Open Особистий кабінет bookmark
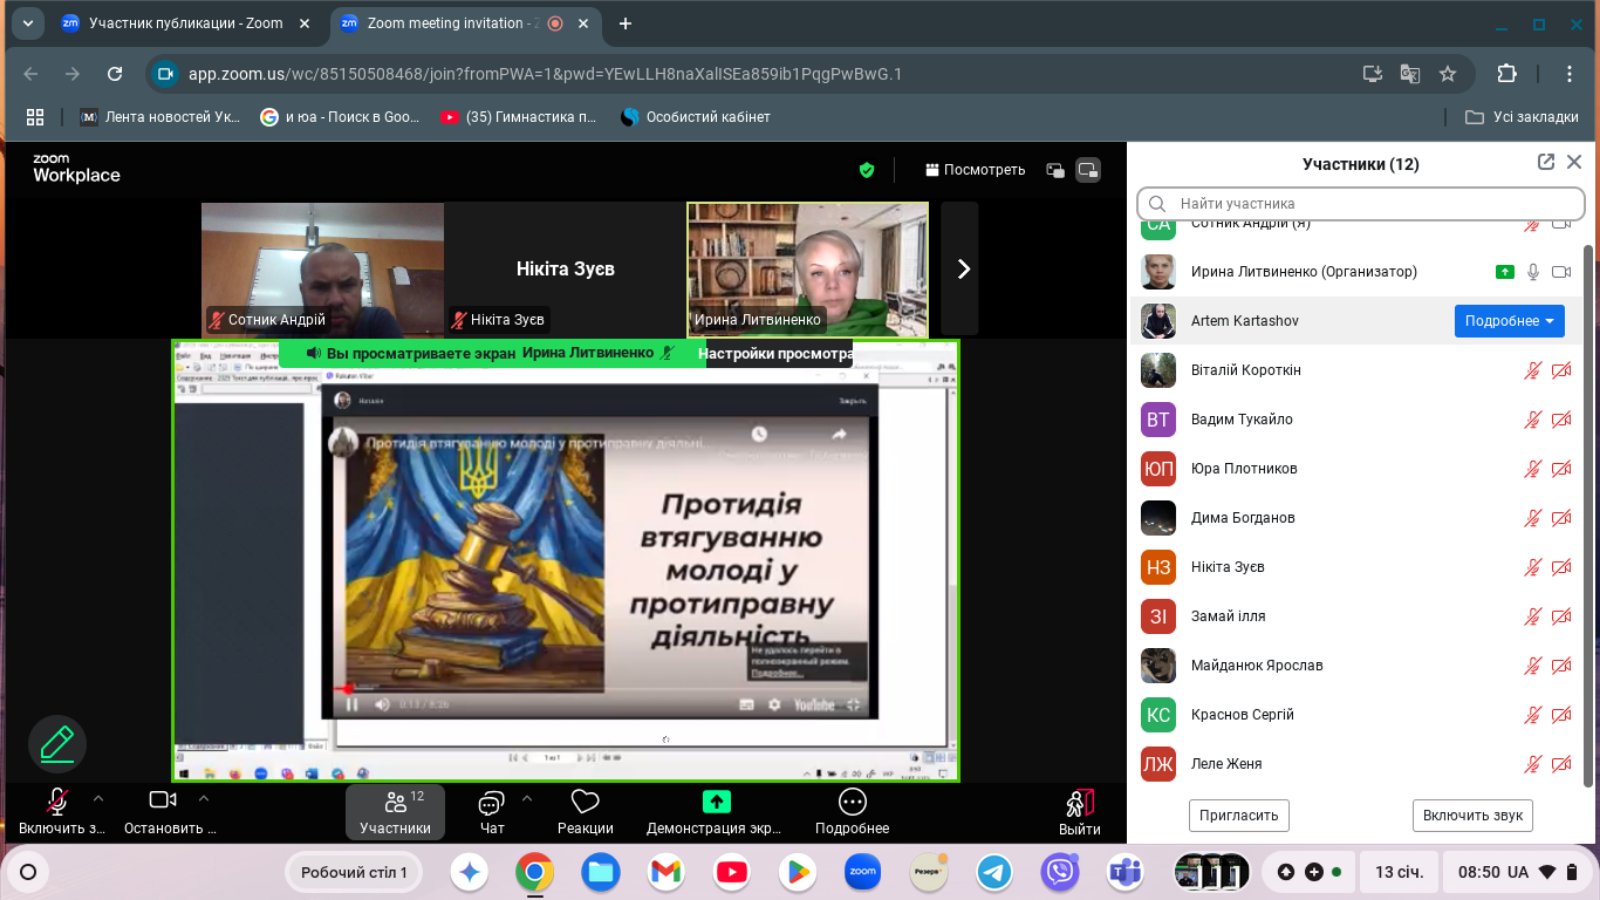 click(x=696, y=117)
